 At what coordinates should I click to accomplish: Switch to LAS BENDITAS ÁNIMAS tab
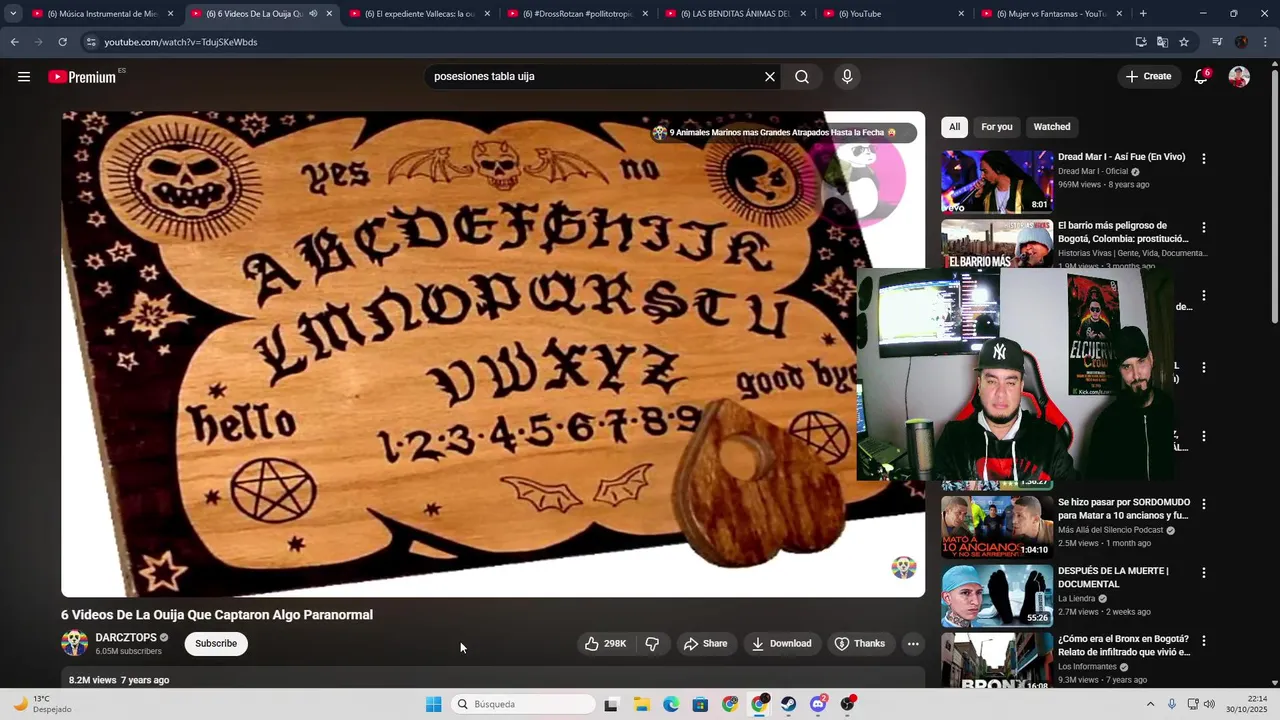point(735,14)
